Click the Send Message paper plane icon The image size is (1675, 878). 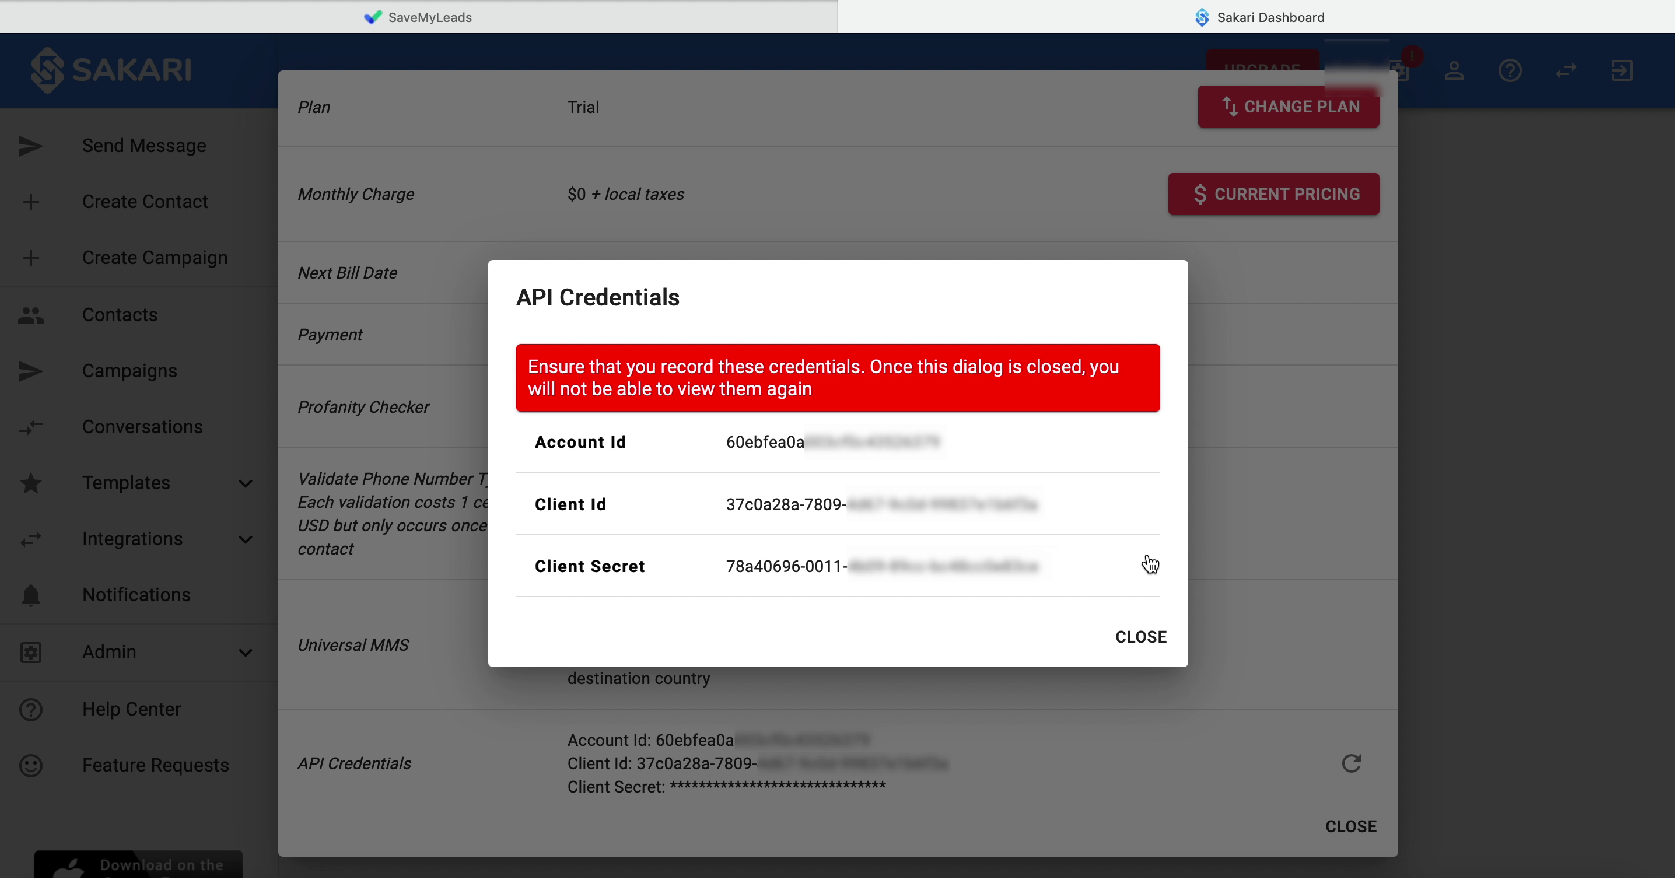click(31, 146)
